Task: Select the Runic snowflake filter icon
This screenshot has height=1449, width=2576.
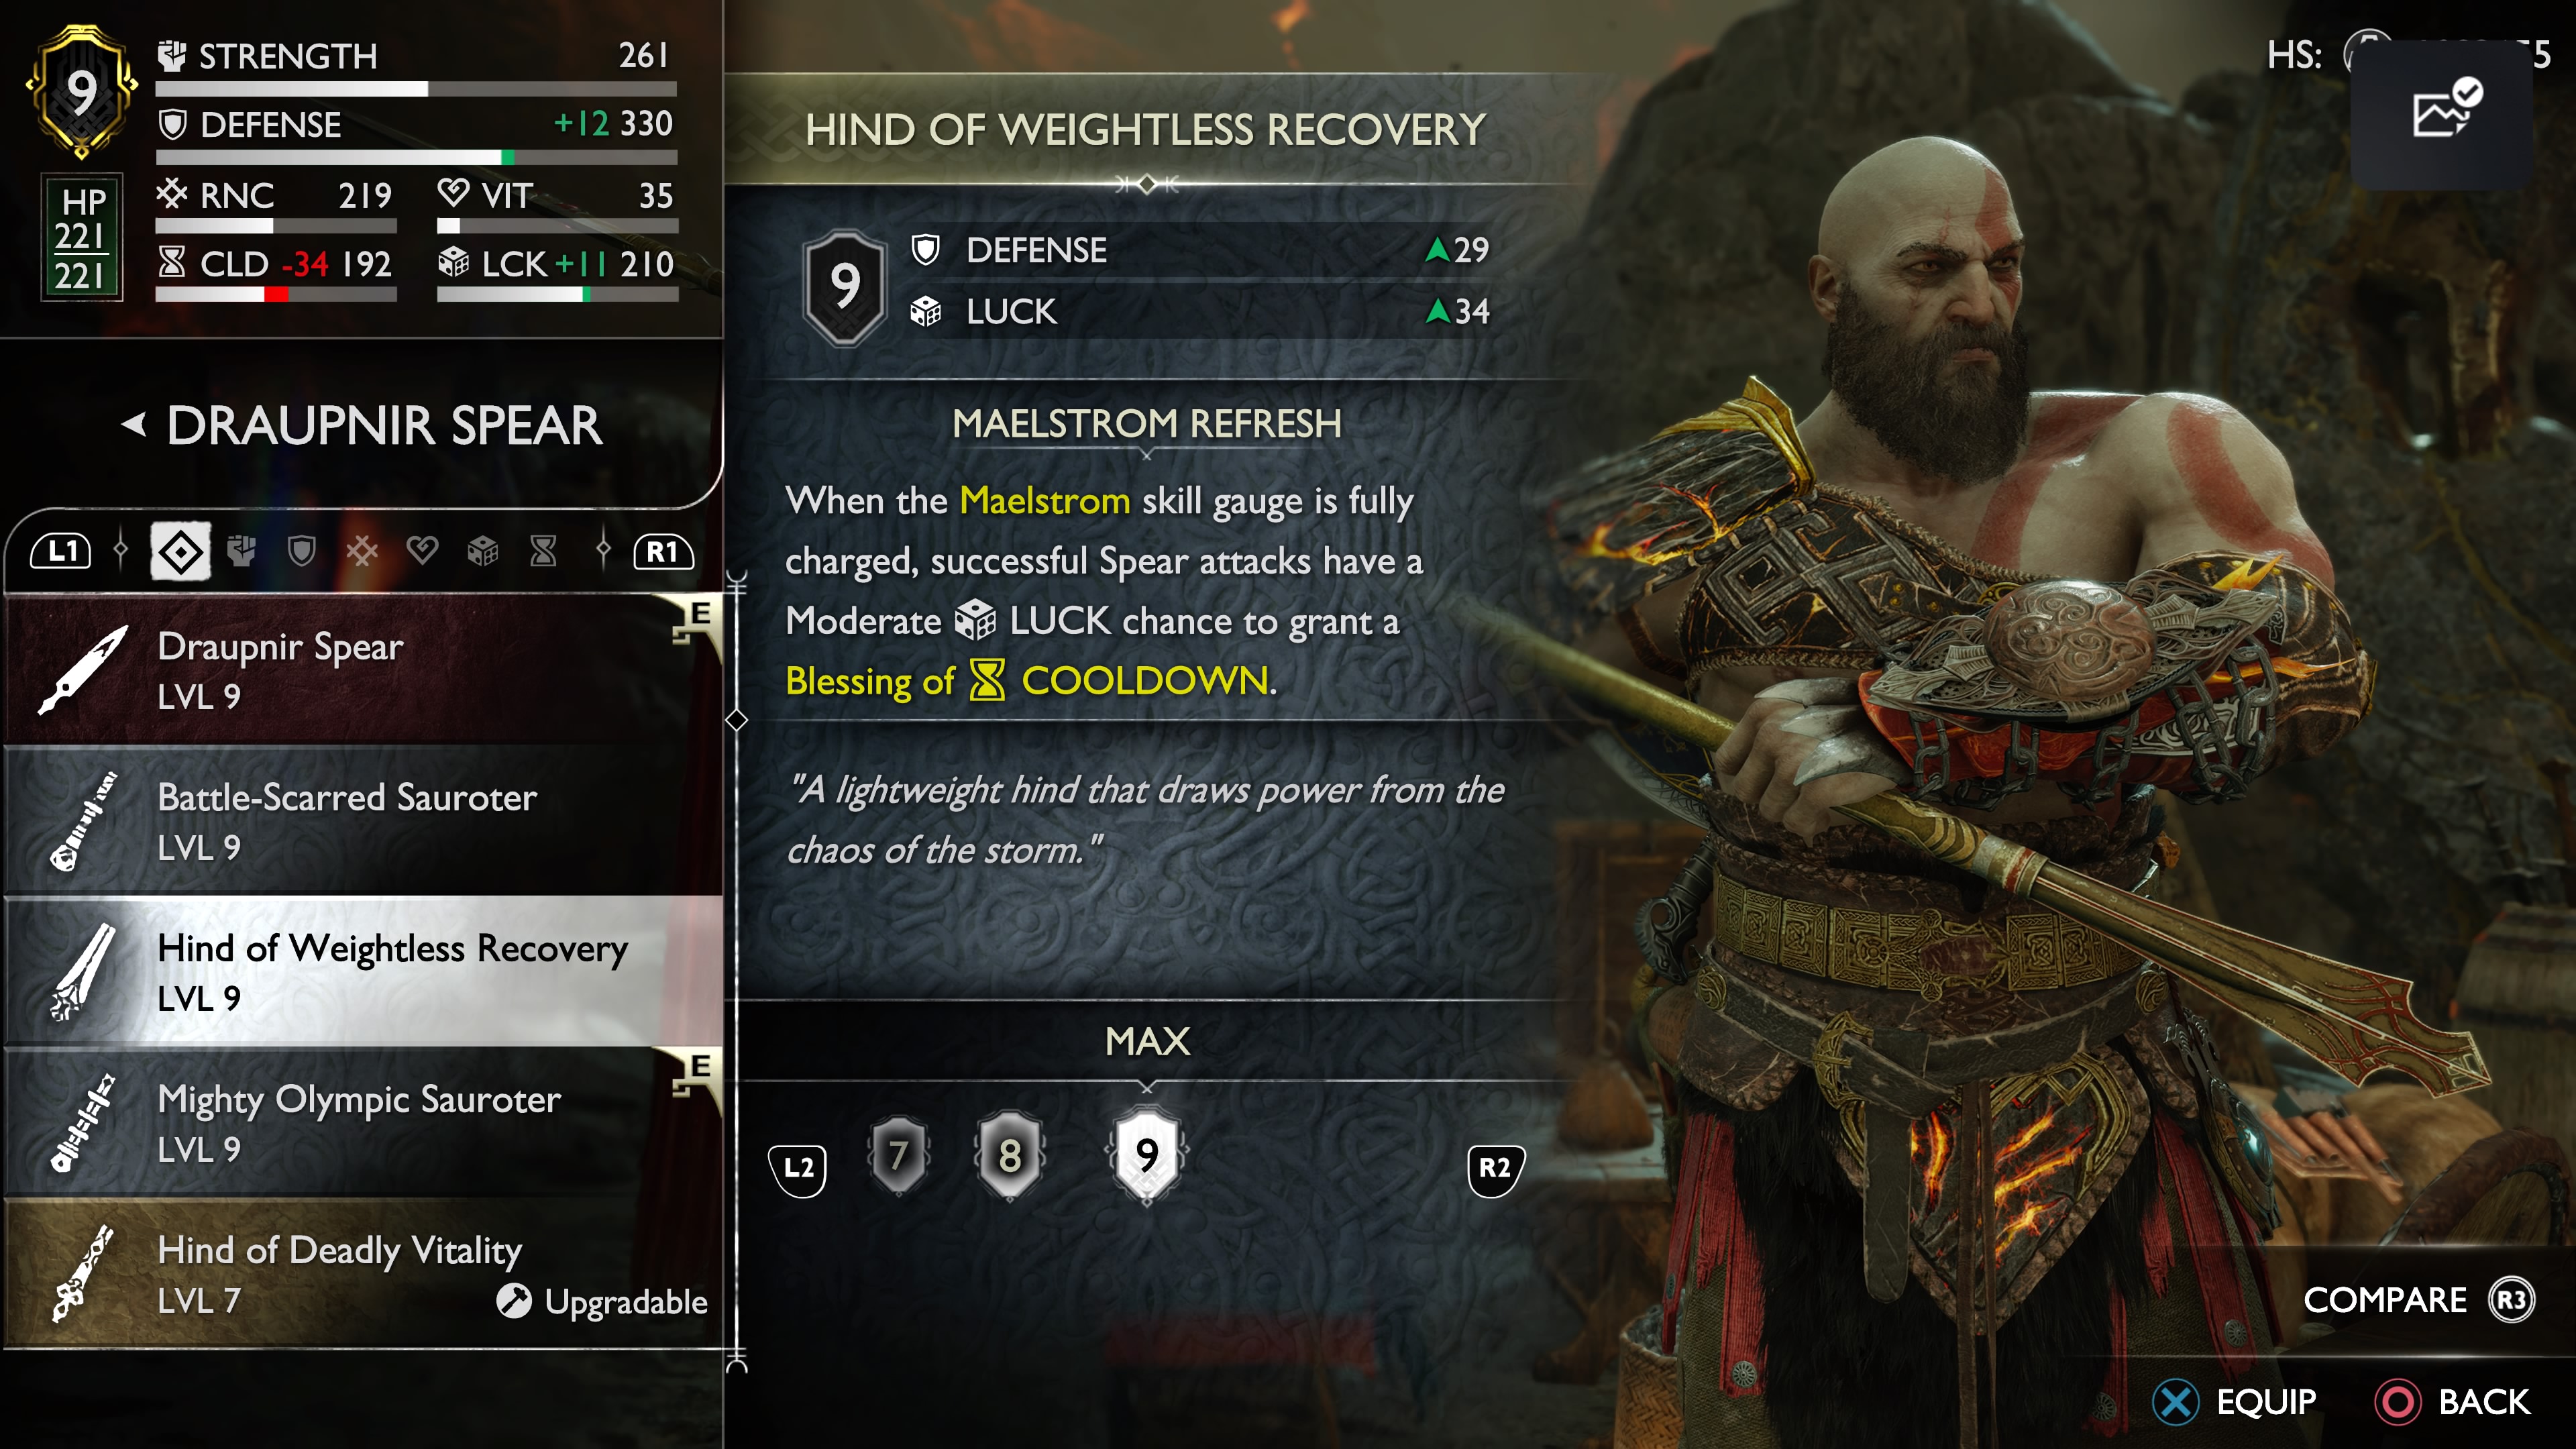Action: coord(362,551)
